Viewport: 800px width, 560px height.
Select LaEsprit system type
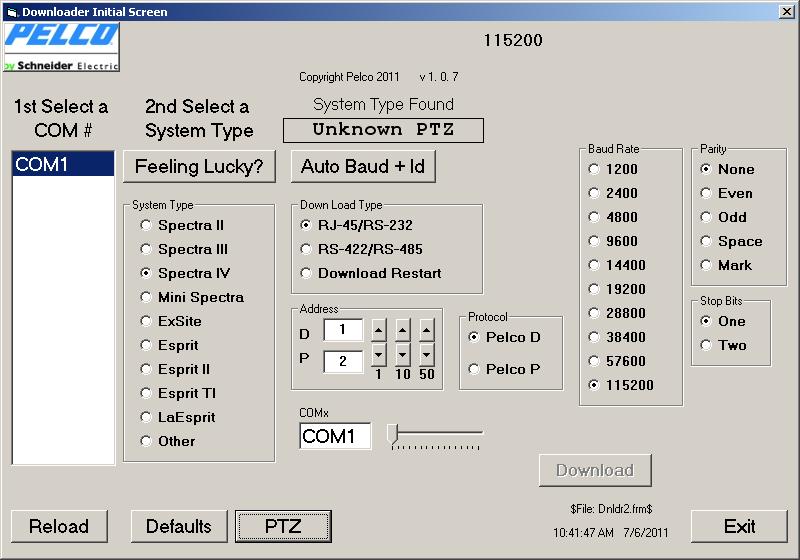click(x=178, y=417)
